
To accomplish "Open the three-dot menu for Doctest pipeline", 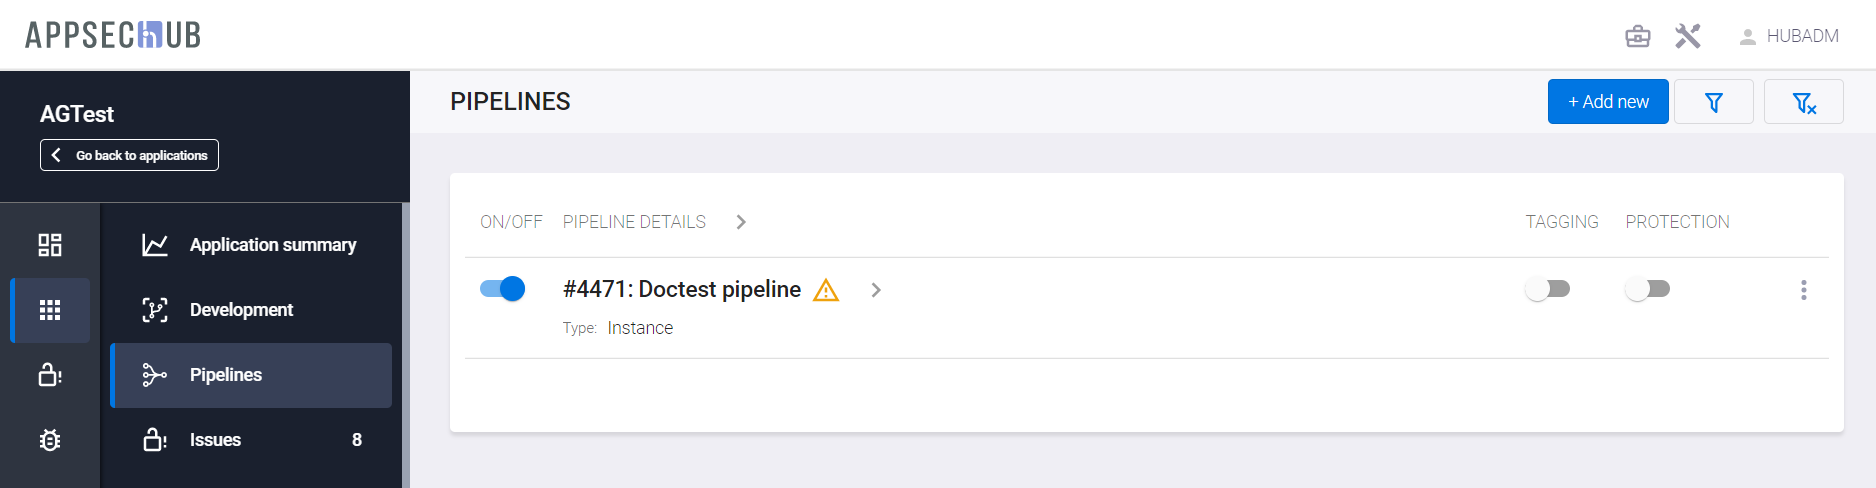I will pyautogui.click(x=1803, y=290).
